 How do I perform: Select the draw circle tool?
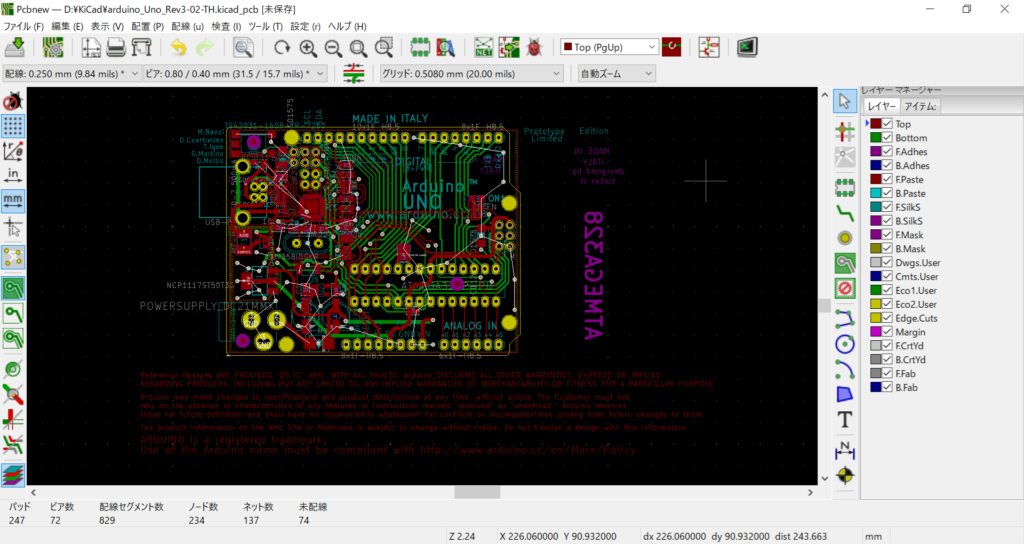click(845, 344)
